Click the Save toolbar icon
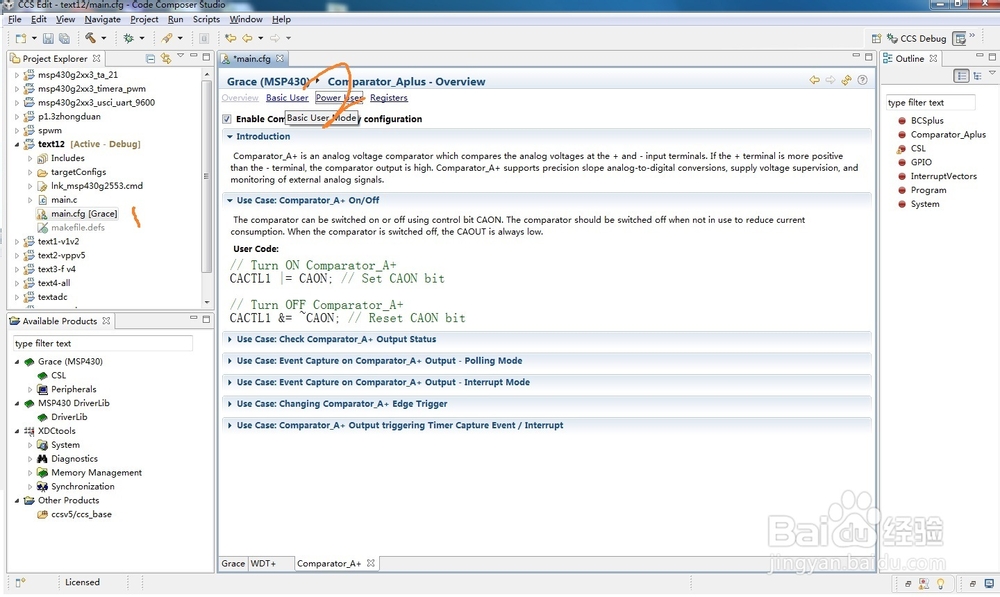Screen dimensions: 1000x597 click(48, 38)
